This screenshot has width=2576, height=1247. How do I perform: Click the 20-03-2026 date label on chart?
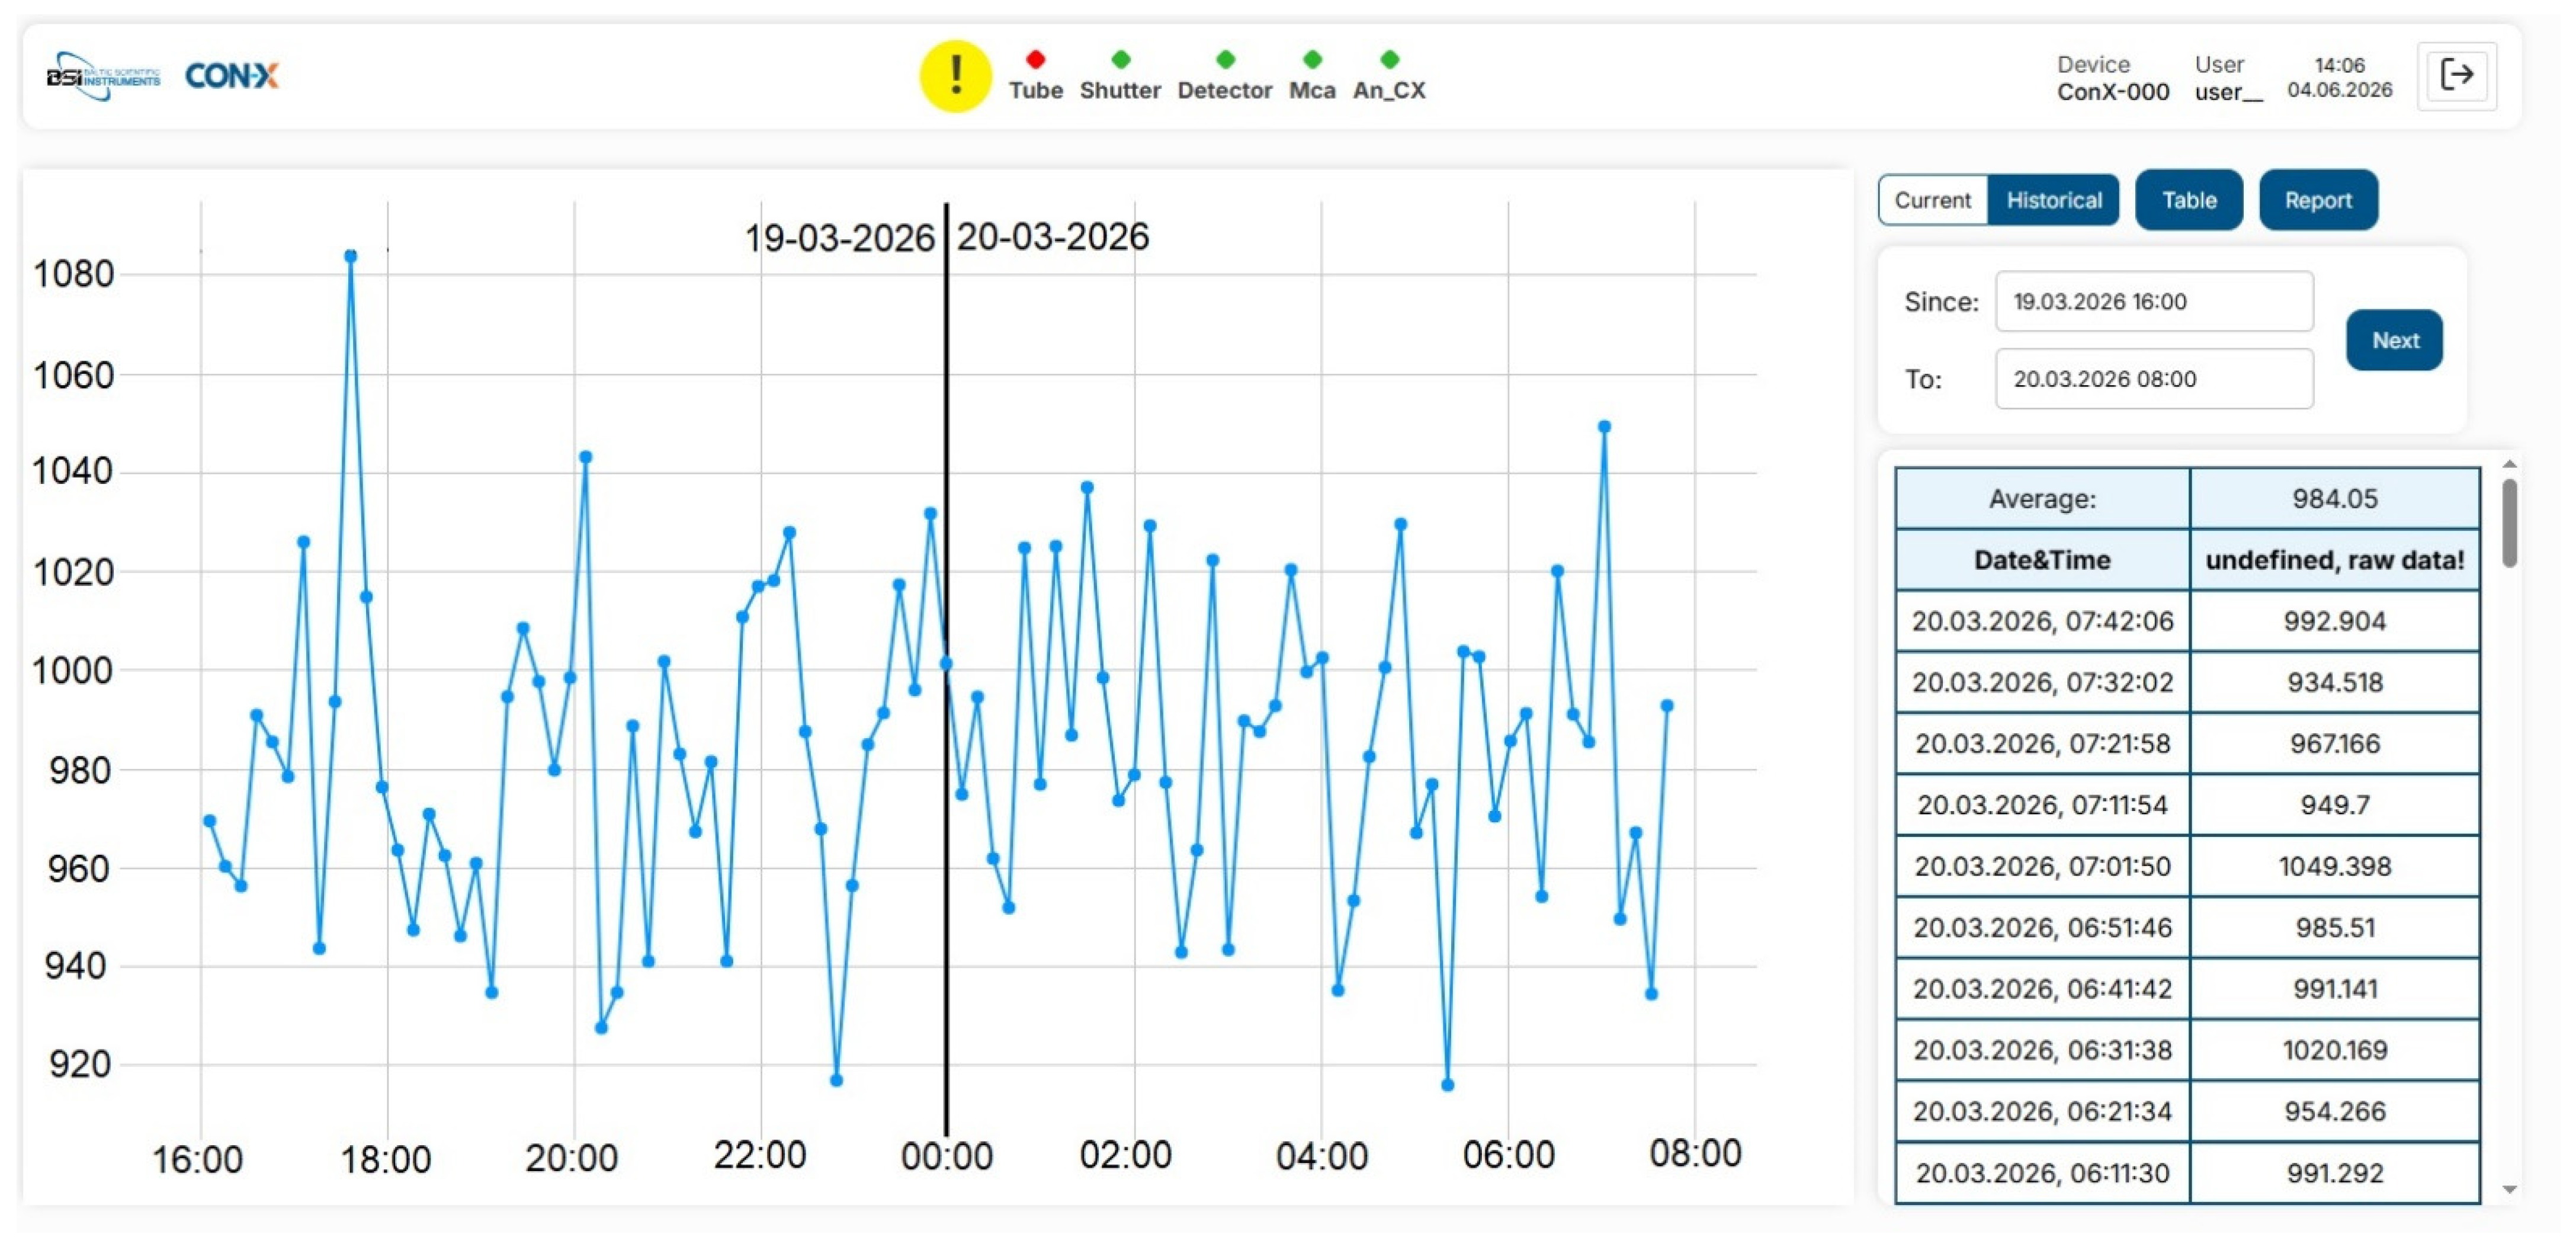point(1052,237)
